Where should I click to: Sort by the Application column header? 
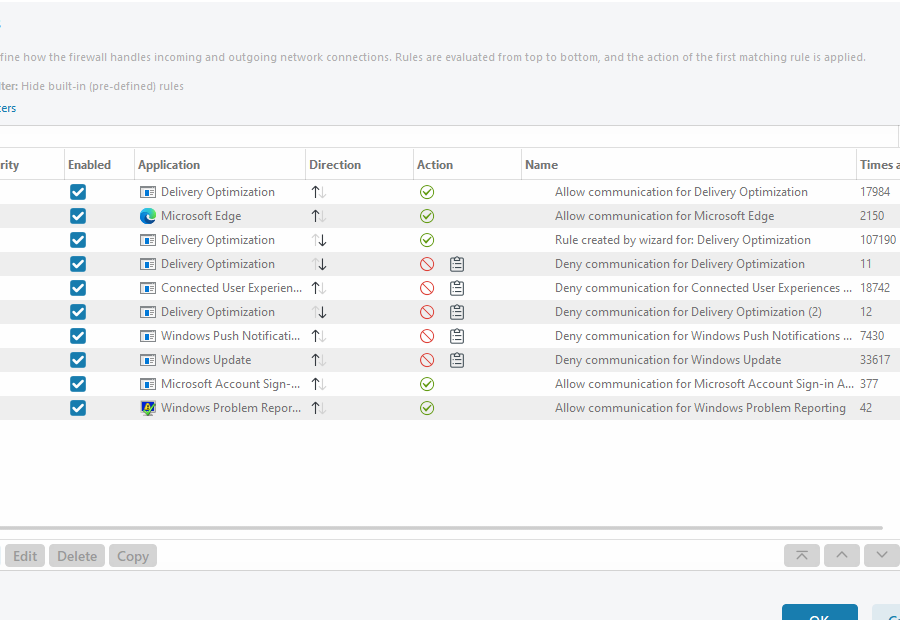(220, 165)
